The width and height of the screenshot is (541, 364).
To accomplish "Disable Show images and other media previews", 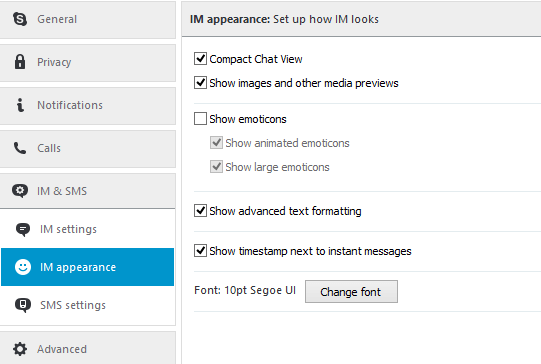I will (200, 83).
